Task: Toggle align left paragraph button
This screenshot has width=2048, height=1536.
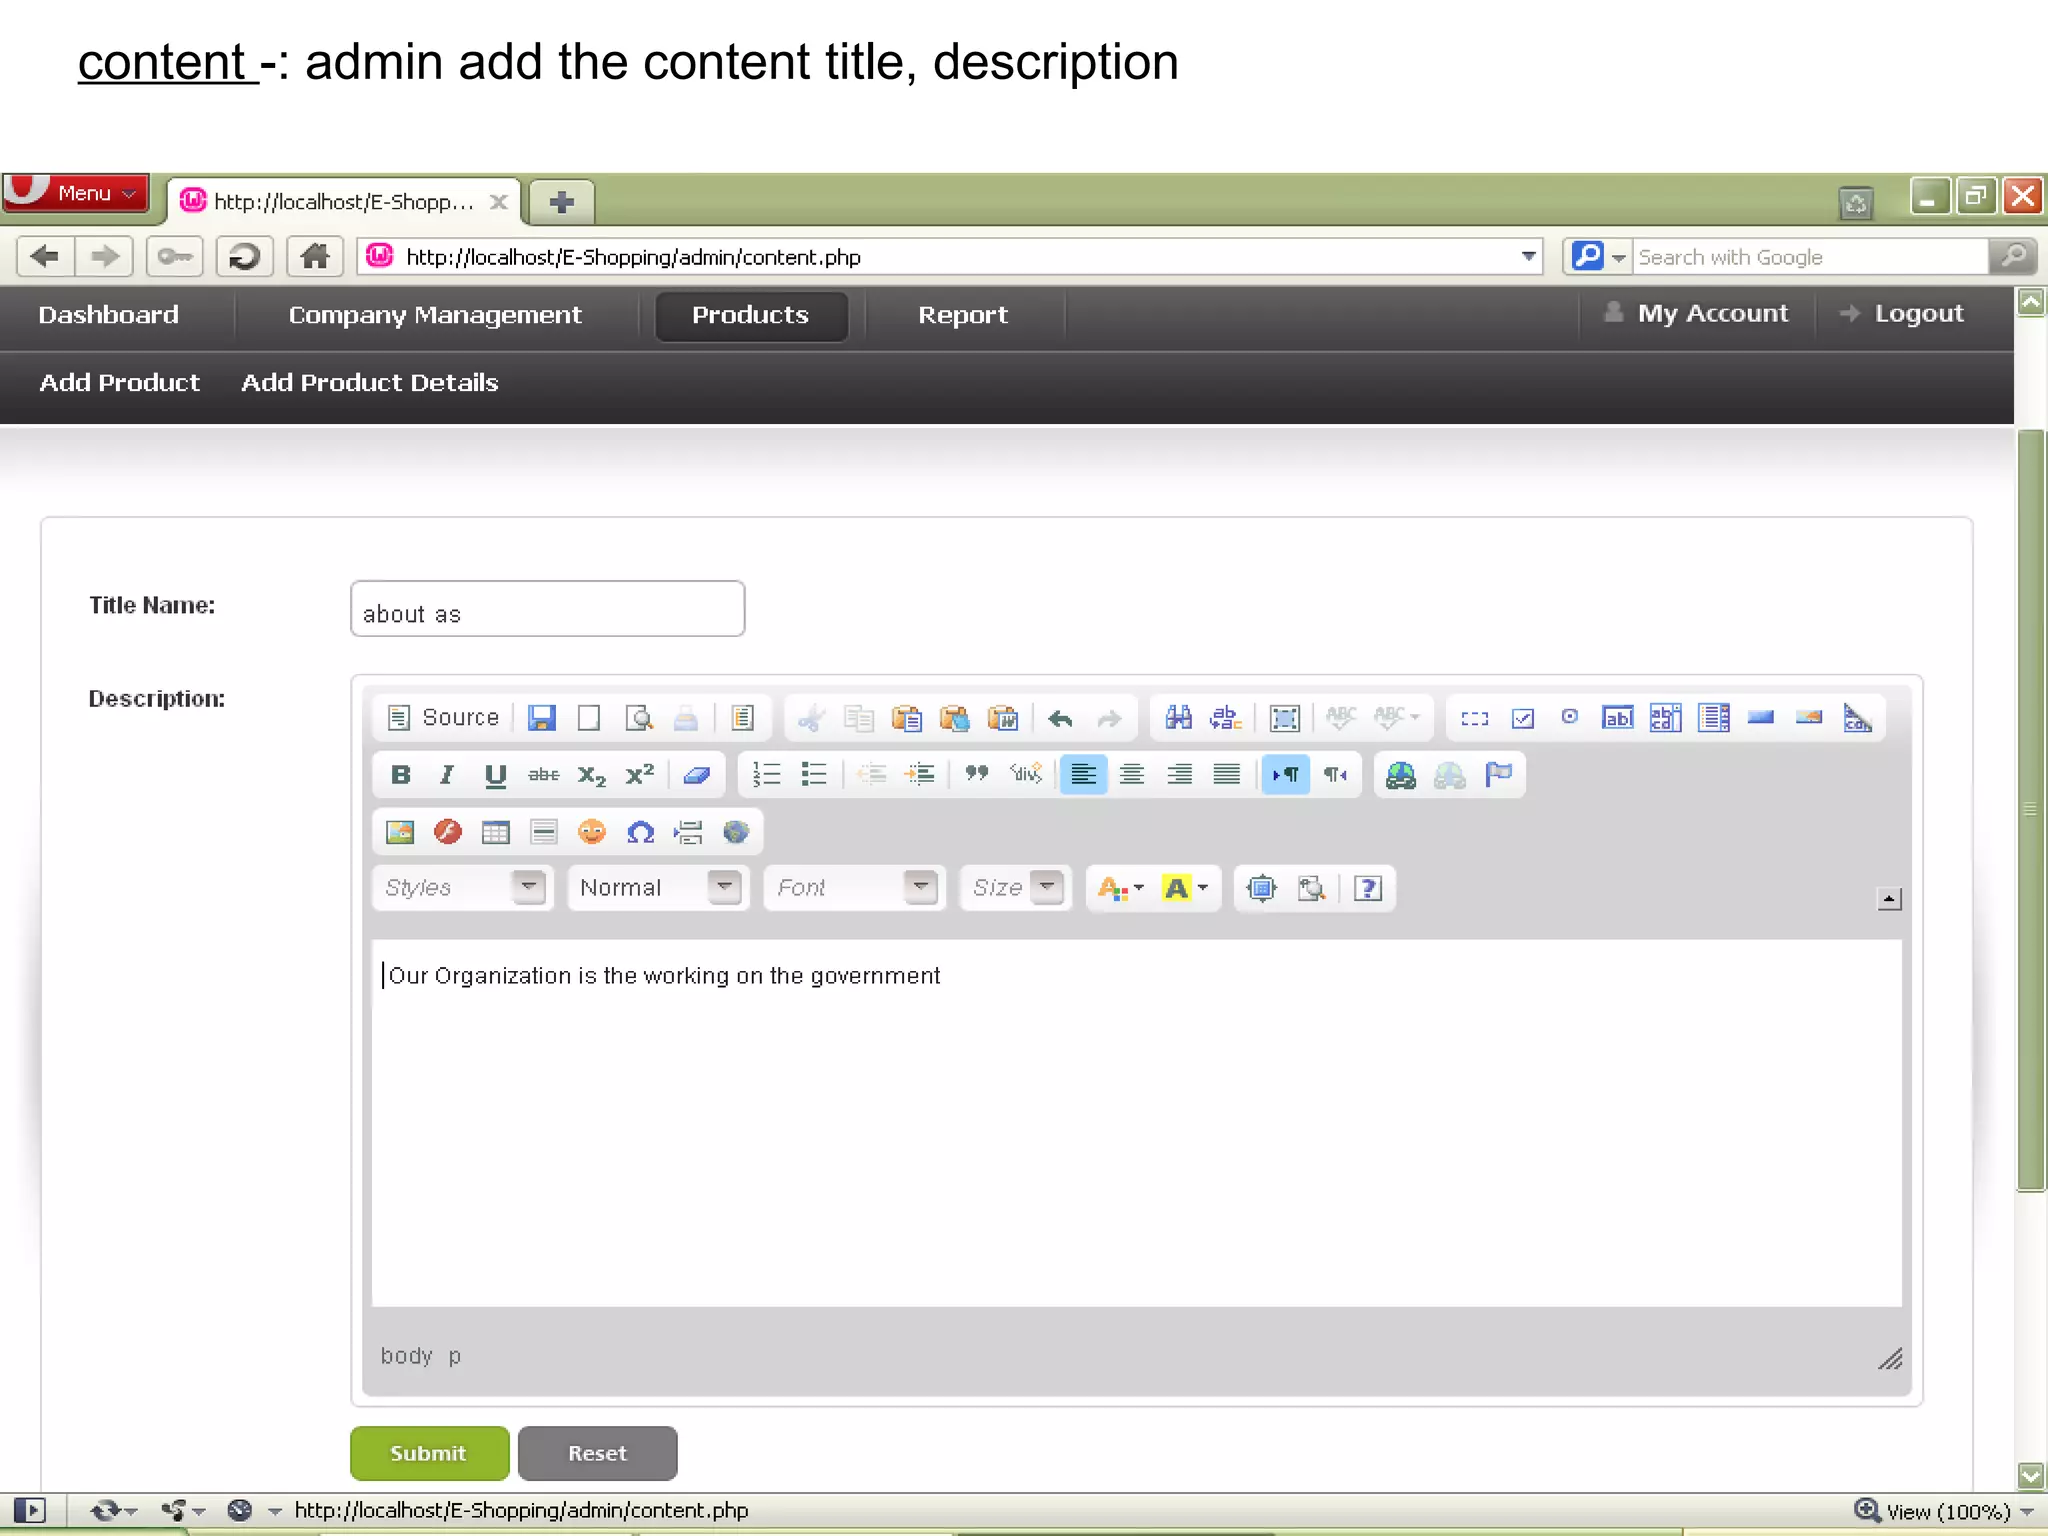Action: [1083, 775]
